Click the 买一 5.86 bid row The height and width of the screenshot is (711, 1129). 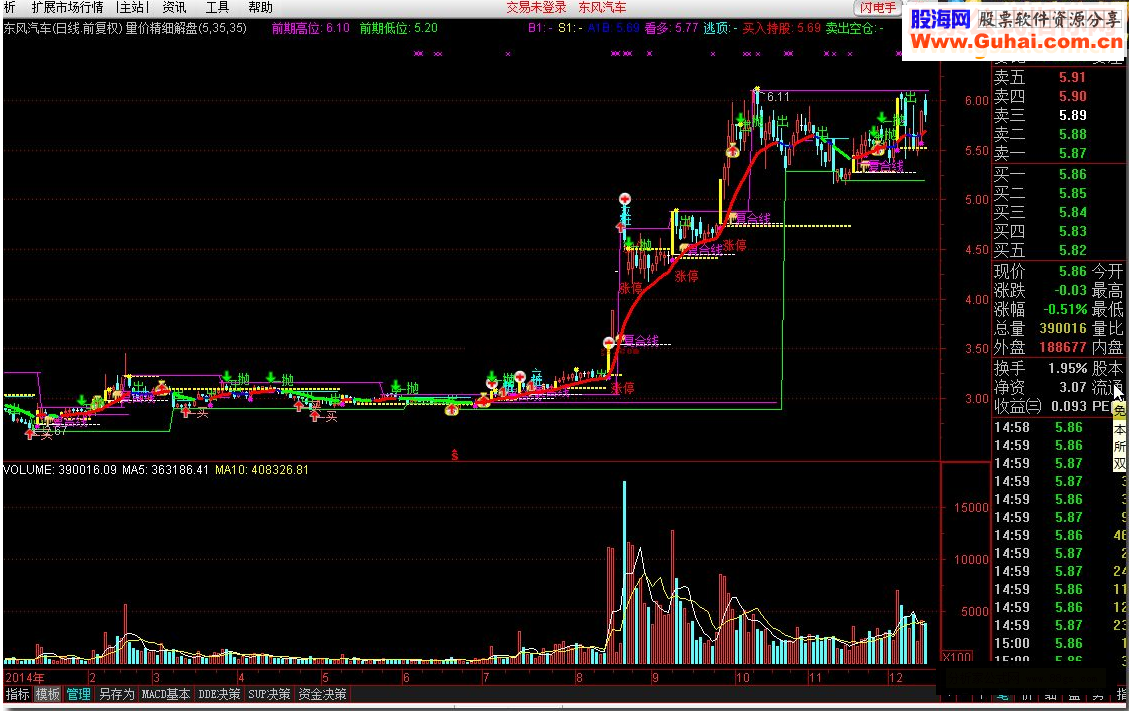[1040, 174]
